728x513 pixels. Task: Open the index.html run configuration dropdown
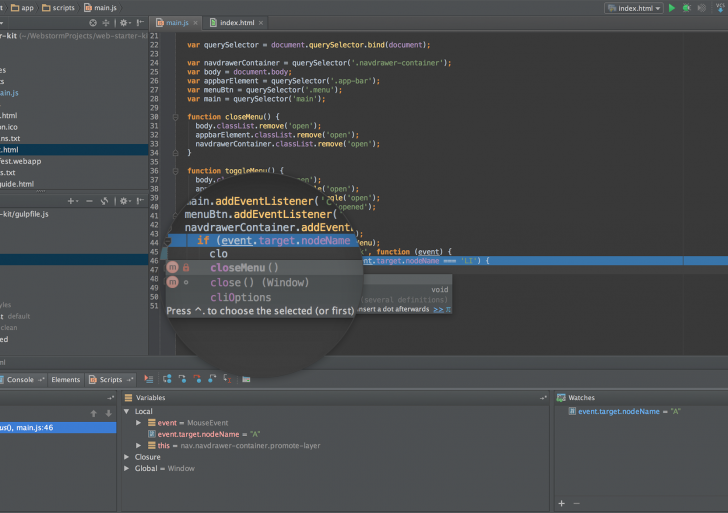click(x=634, y=7)
